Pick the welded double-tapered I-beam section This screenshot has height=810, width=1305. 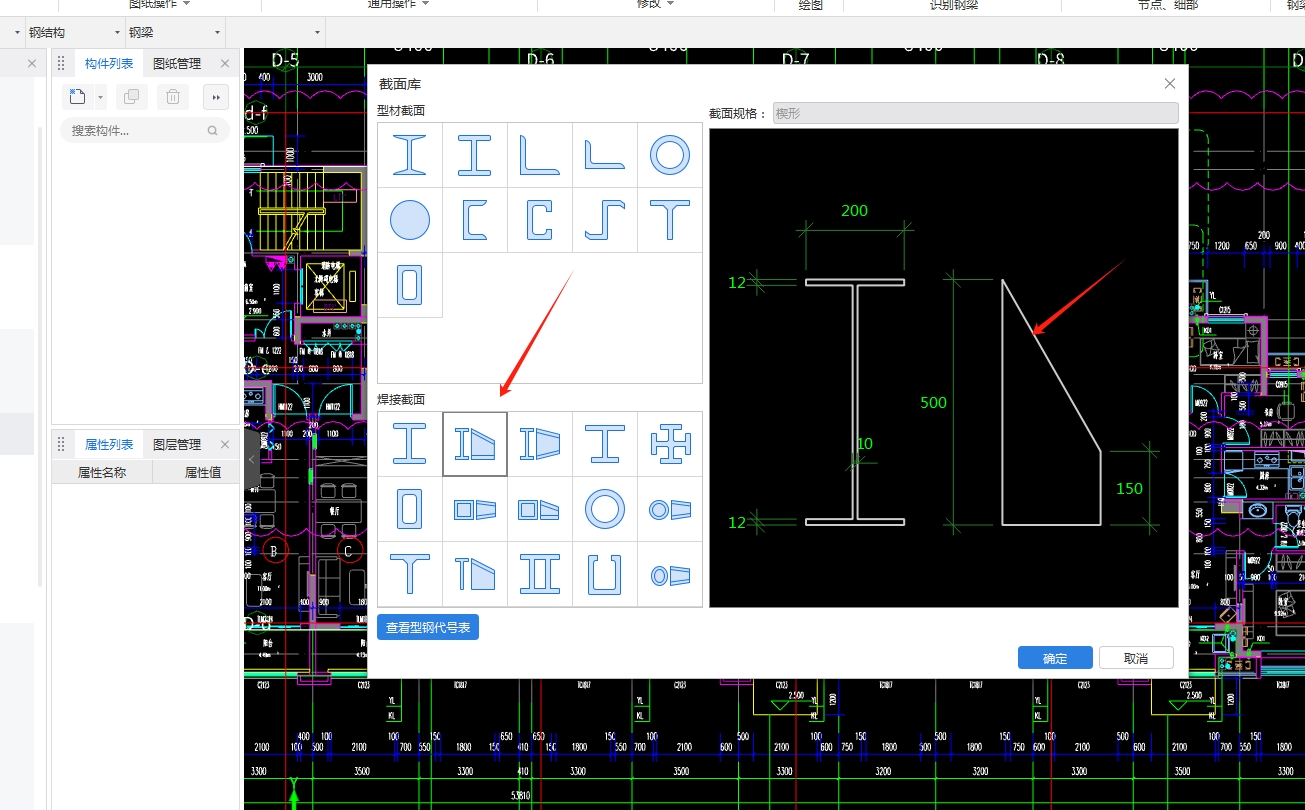tap(540, 444)
